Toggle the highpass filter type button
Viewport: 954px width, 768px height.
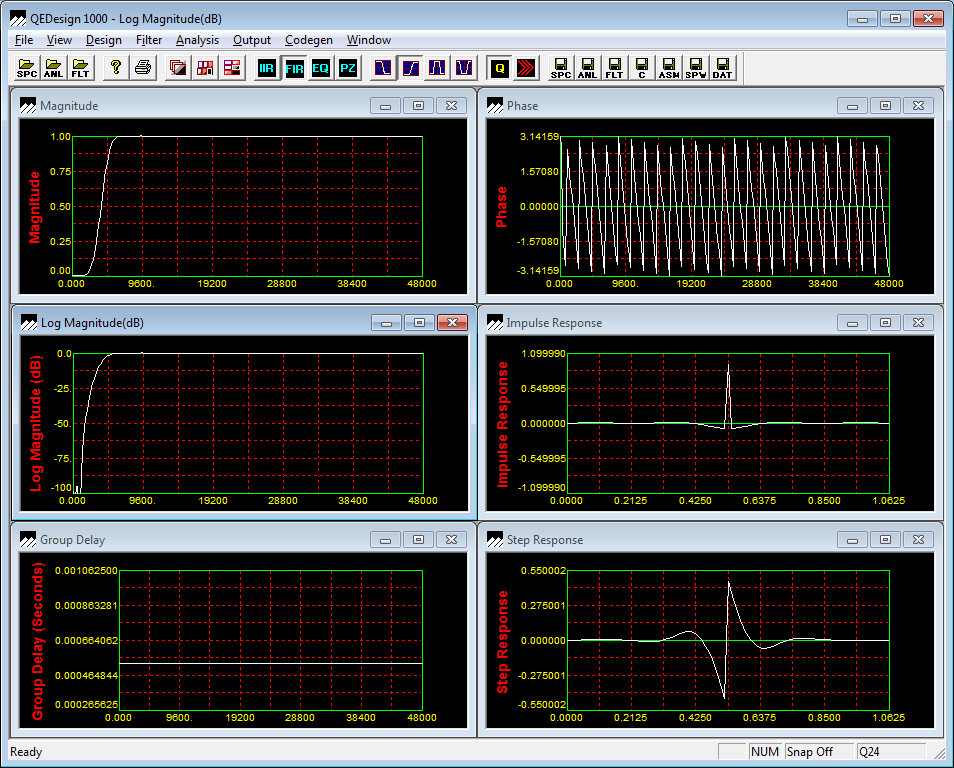click(x=410, y=68)
